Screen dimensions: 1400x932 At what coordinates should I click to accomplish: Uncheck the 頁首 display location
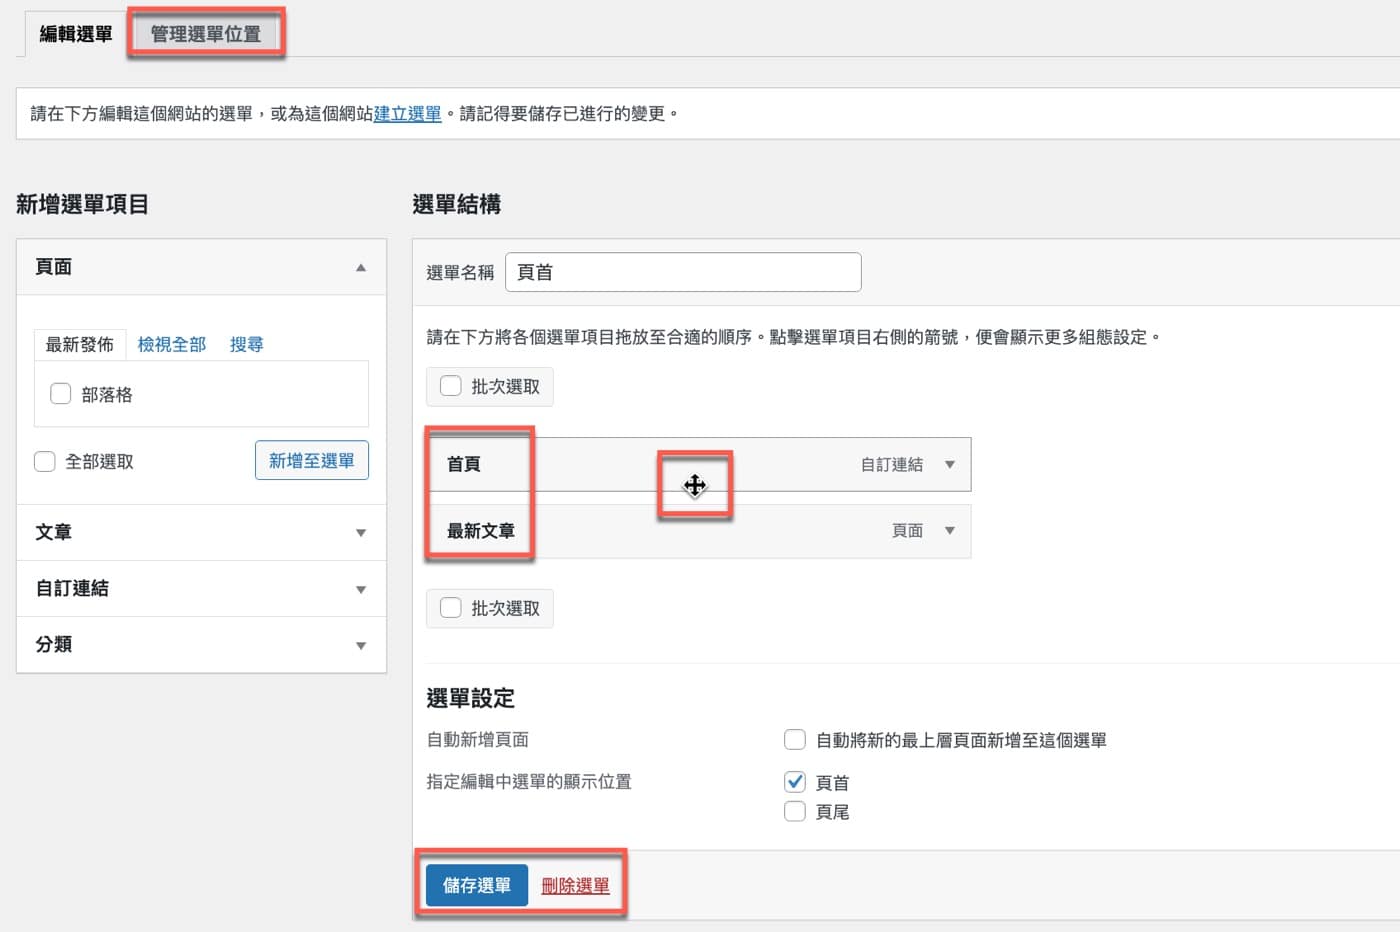click(795, 782)
